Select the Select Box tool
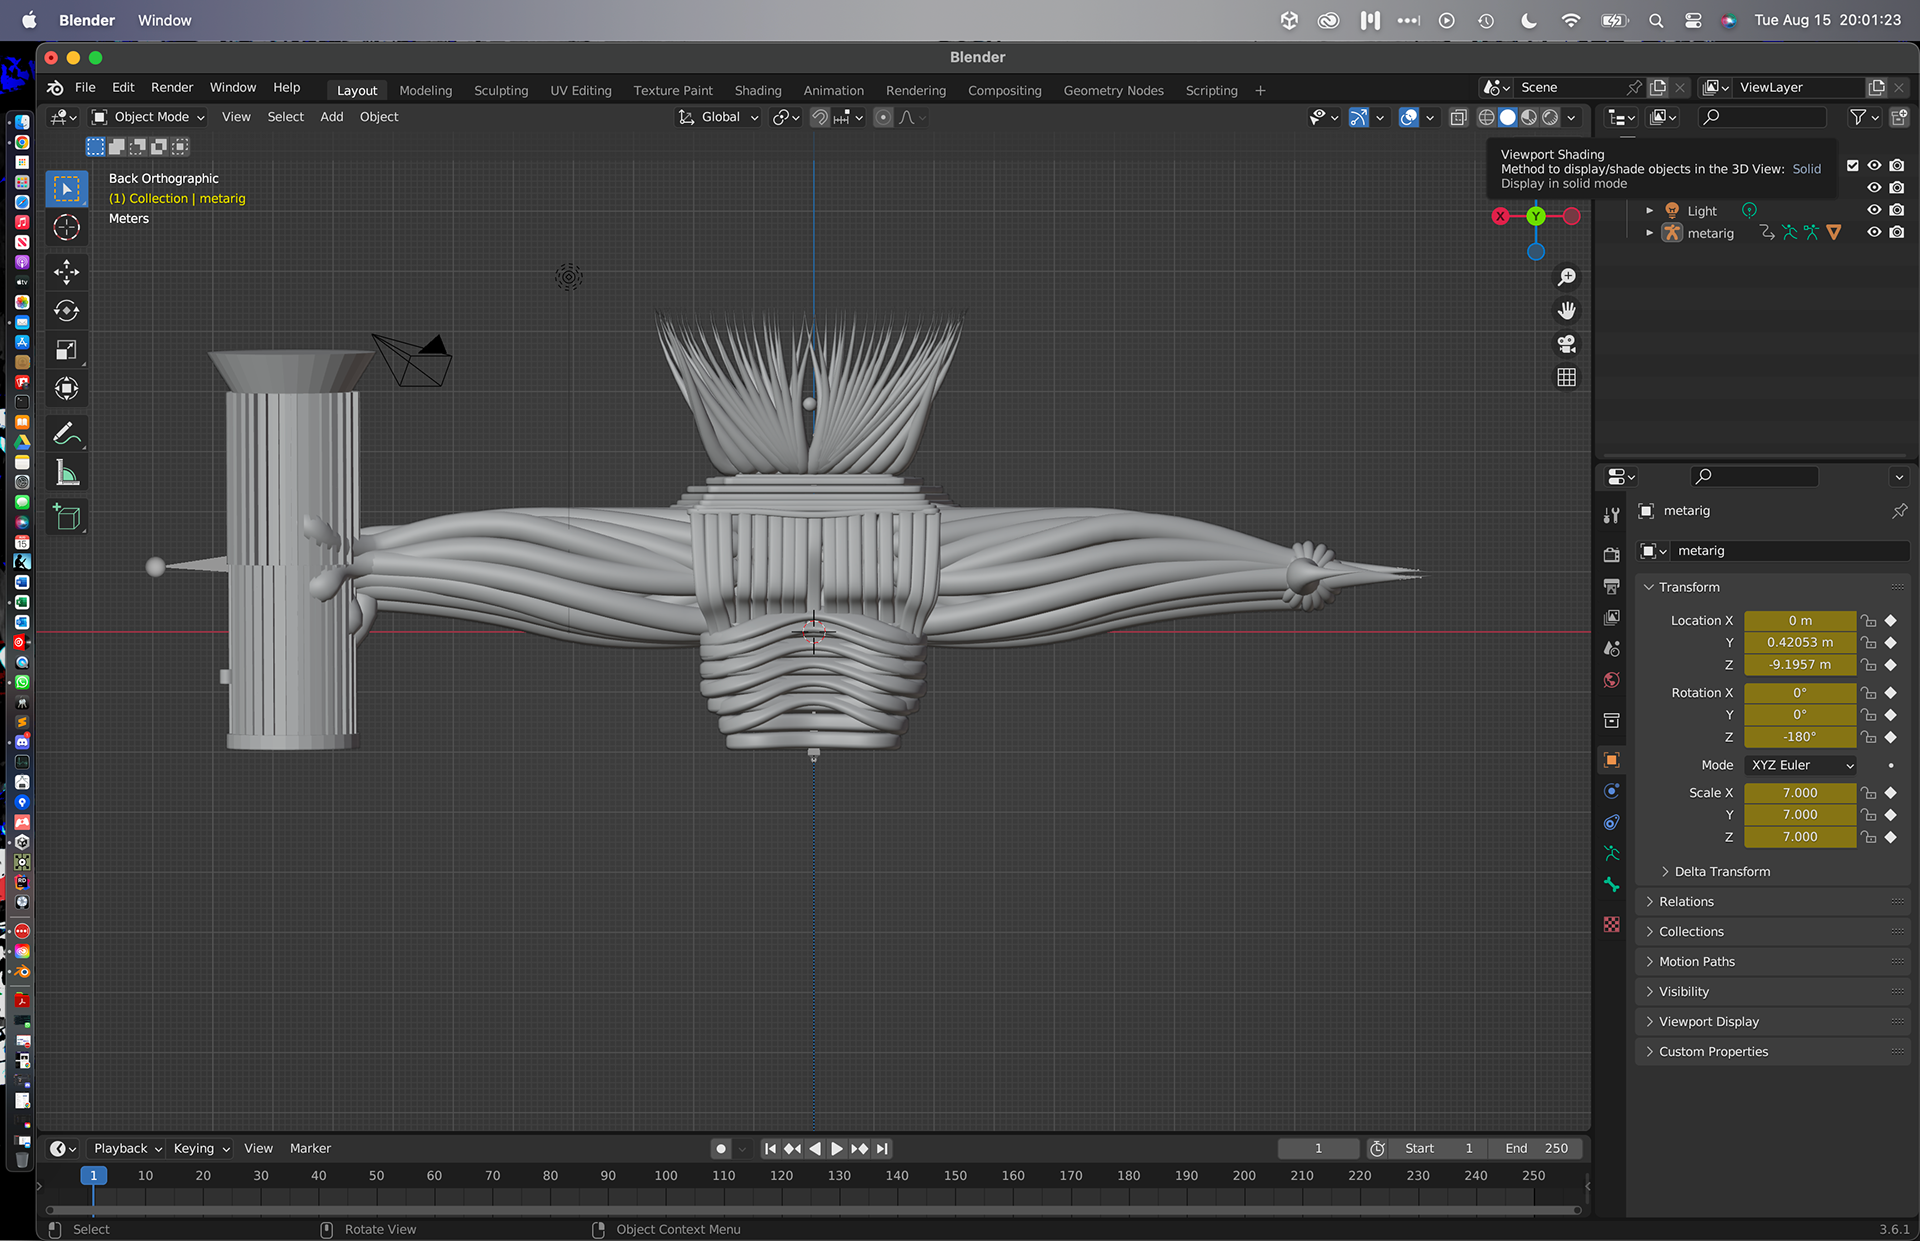 coord(67,189)
